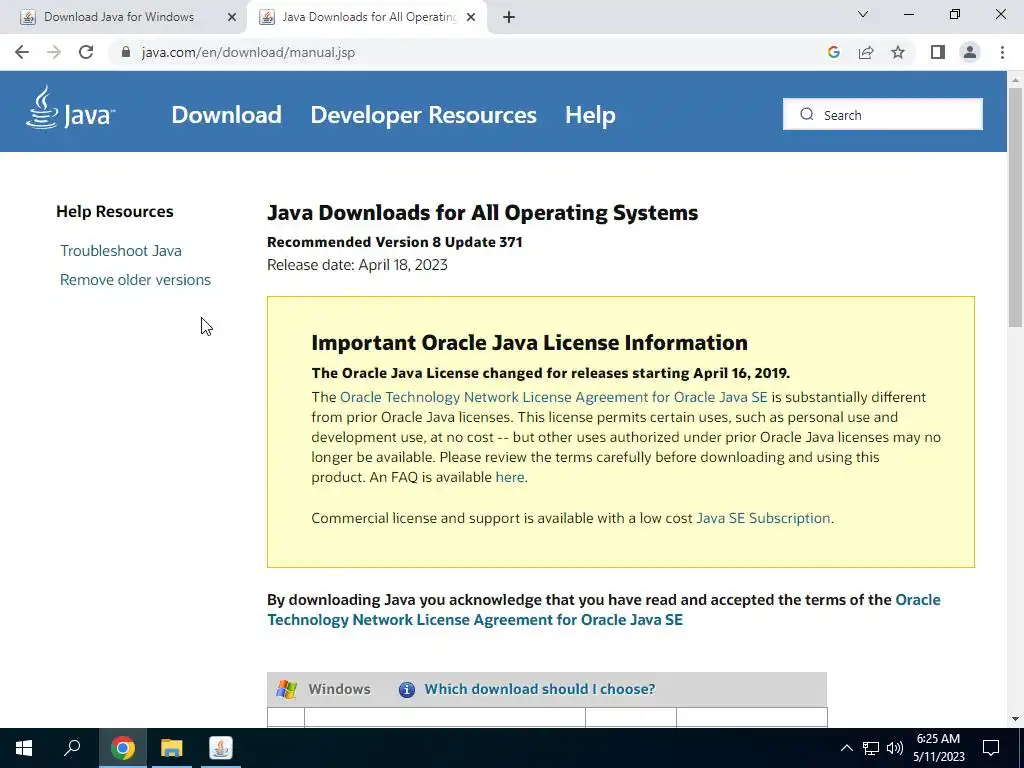Close the Download Java for Windows tab
The width and height of the screenshot is (1024, 768).
pyautogui.click(x=231, y=18)
